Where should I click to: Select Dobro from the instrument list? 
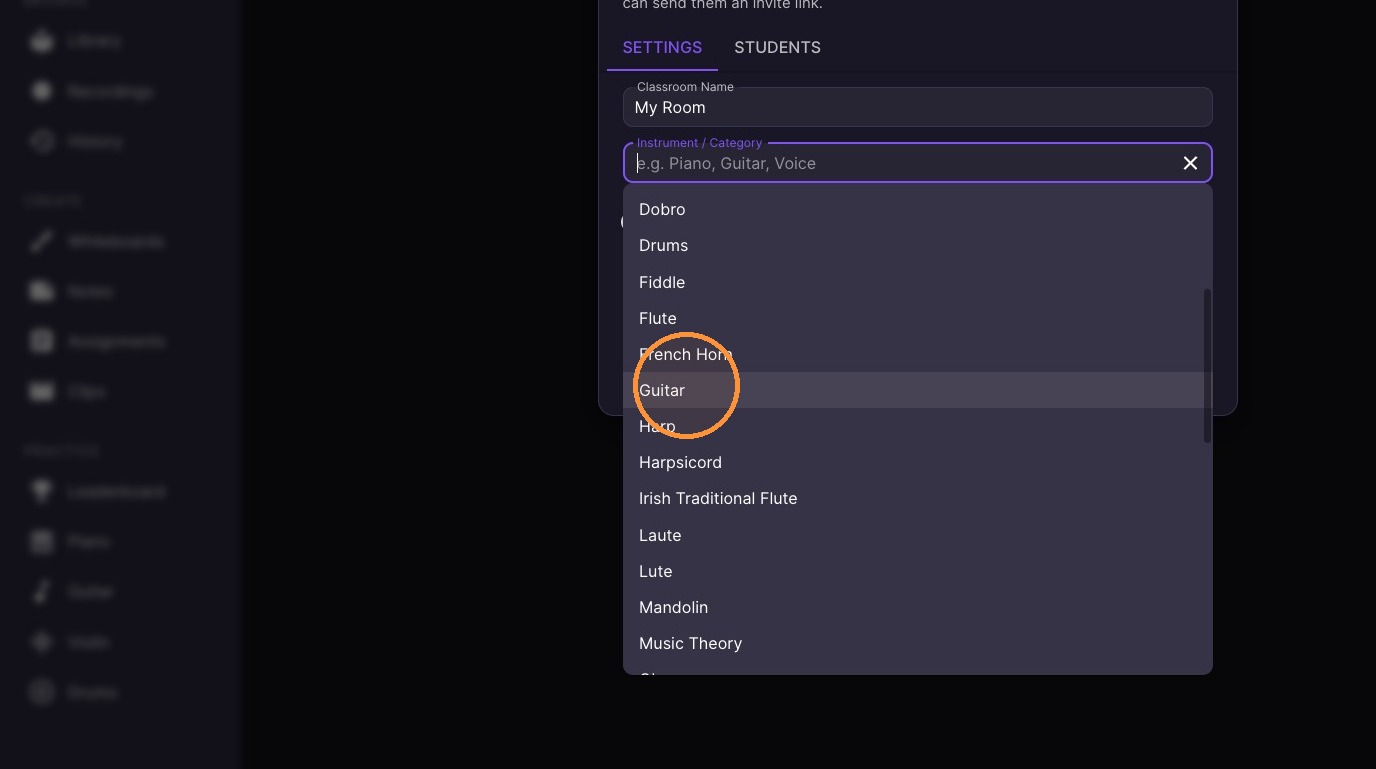pyautogui.click(x=917, y=209)
